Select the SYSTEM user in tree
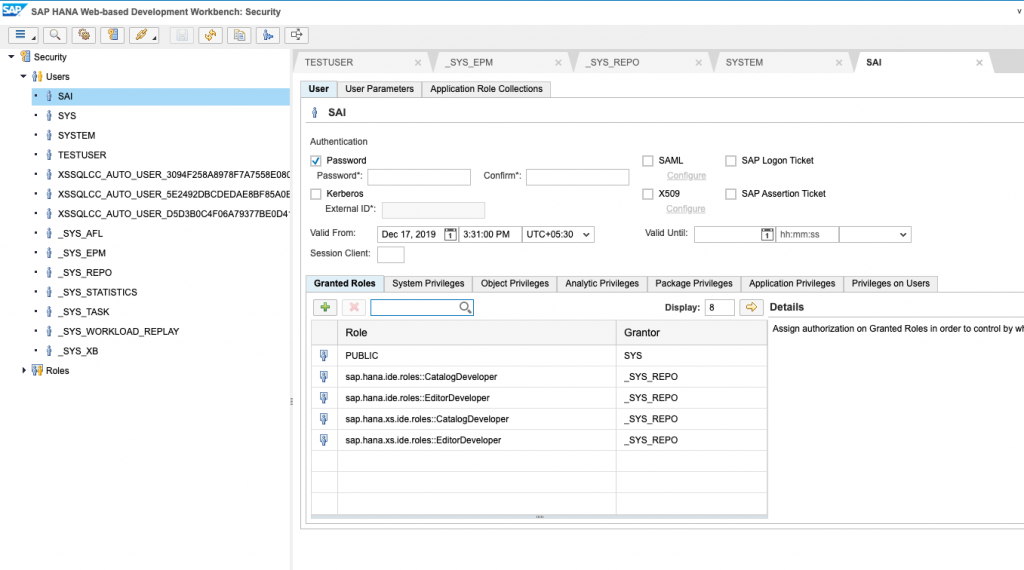 coord(76,135)
